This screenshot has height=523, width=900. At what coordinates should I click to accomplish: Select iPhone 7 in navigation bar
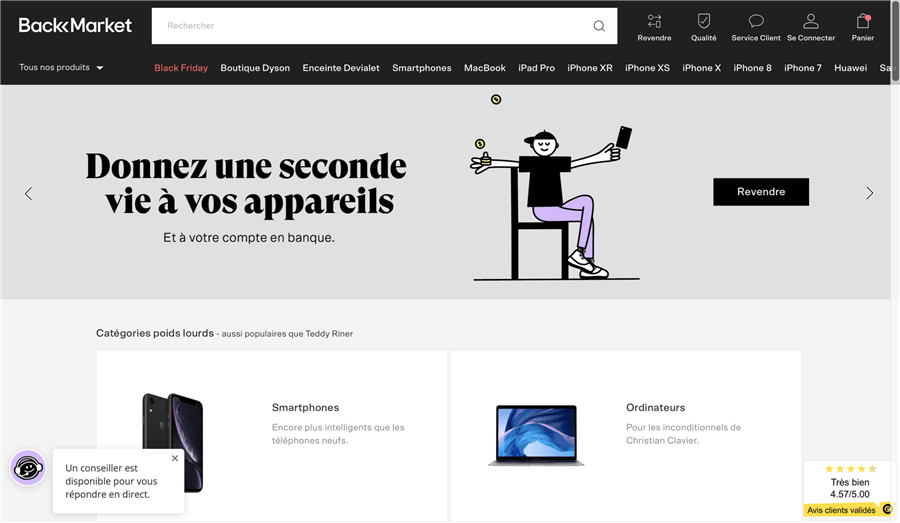[802, 68]
